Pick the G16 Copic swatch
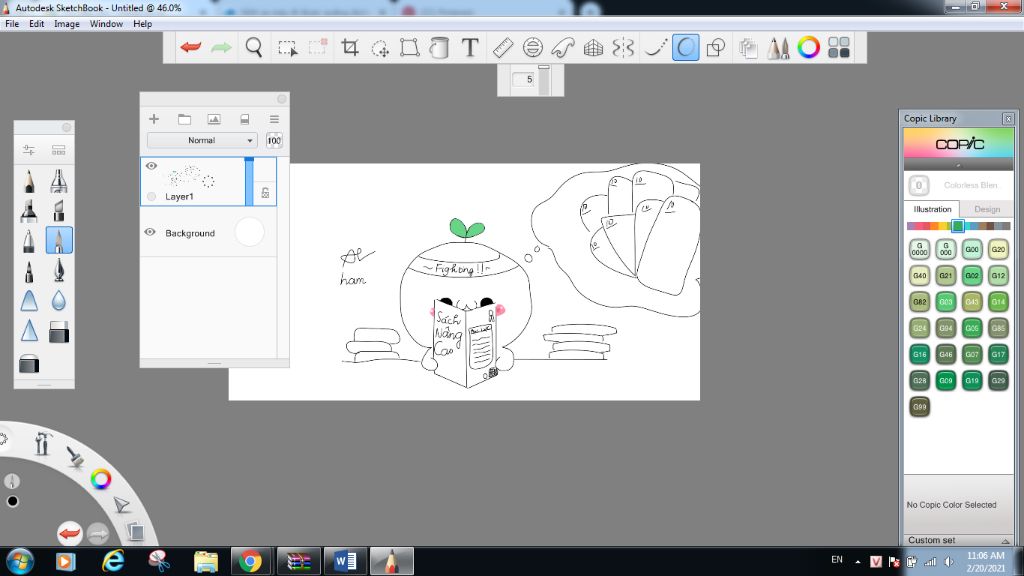 920,355
